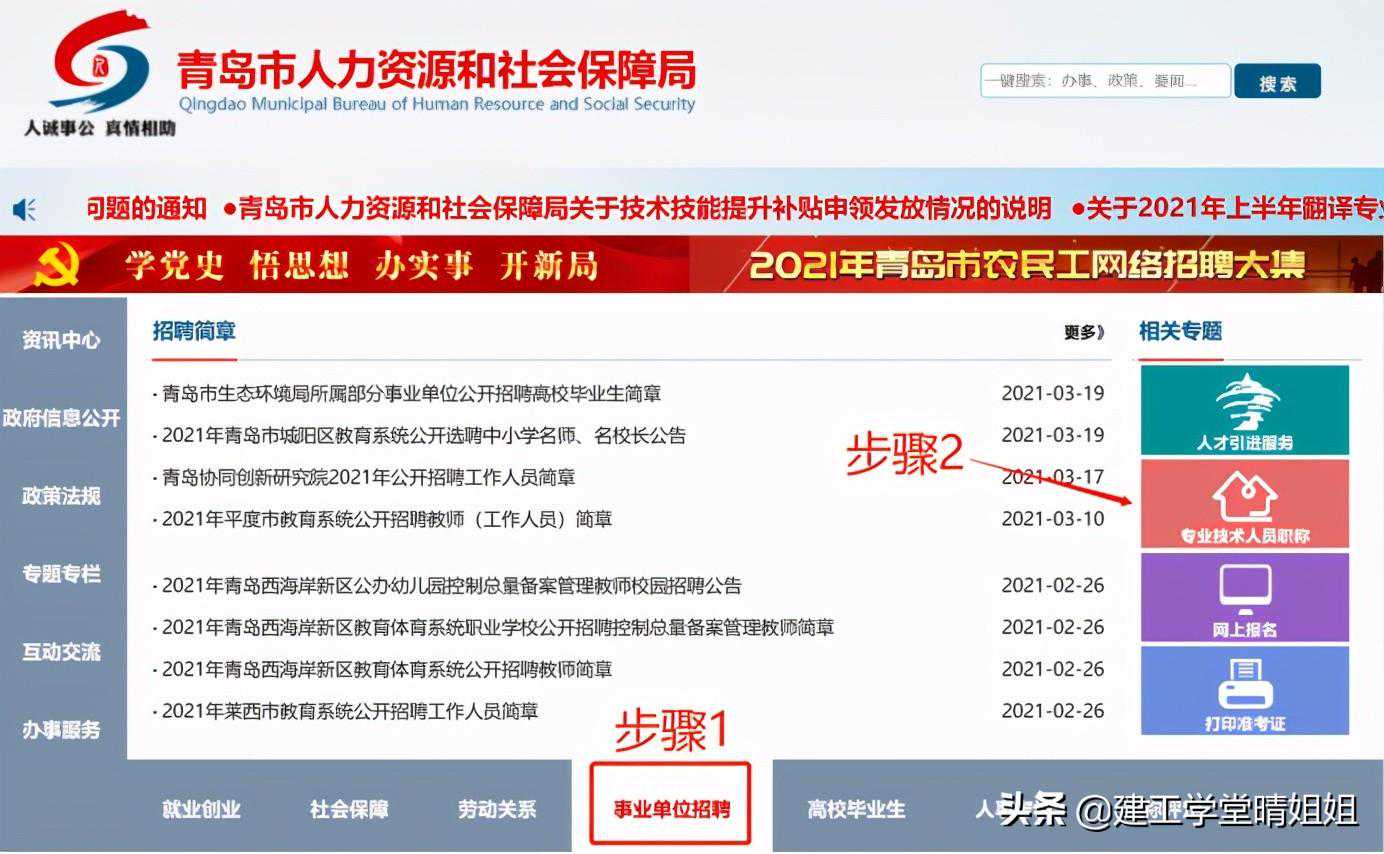Select 政府信息公开 in the left sidebar
The image size is (1384, 854).
coord(62,418)
